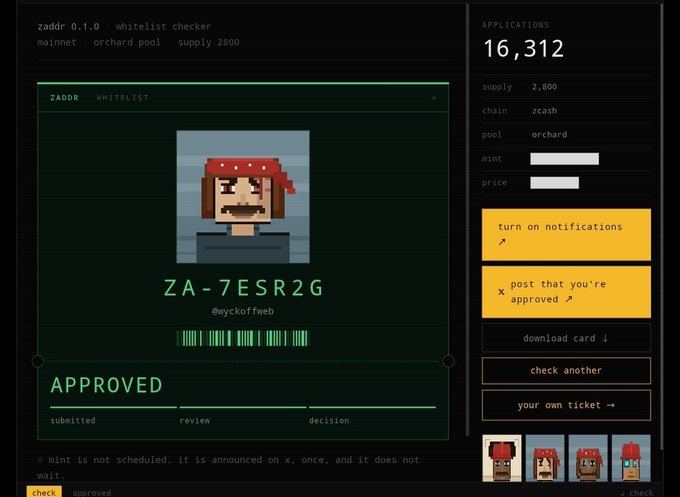Click the ticket code ZA-7ESR2G

point(243,288)
